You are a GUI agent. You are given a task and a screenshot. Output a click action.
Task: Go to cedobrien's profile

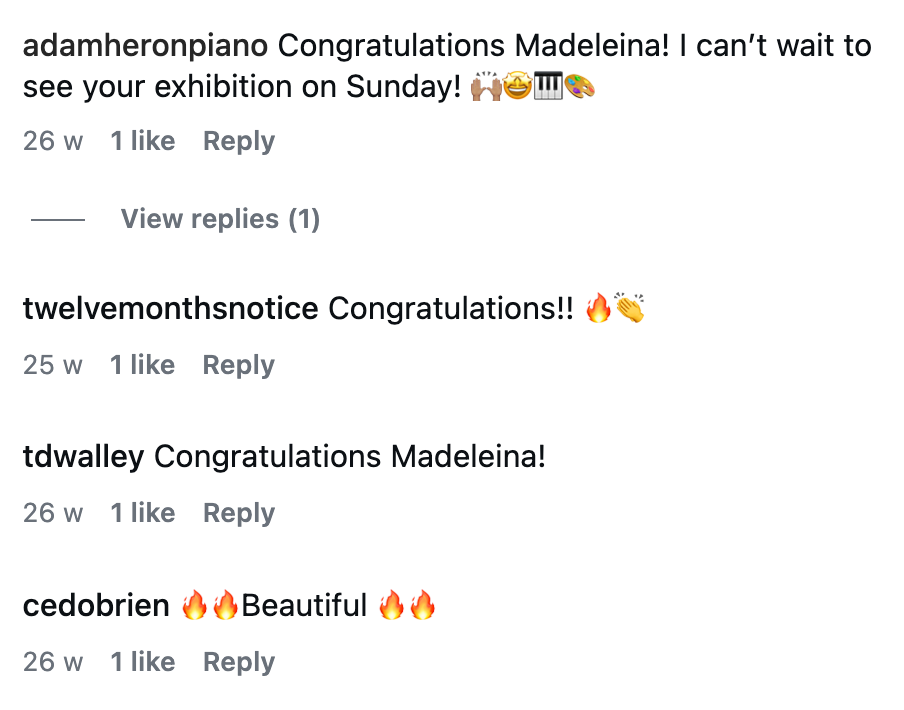(96, 606)
